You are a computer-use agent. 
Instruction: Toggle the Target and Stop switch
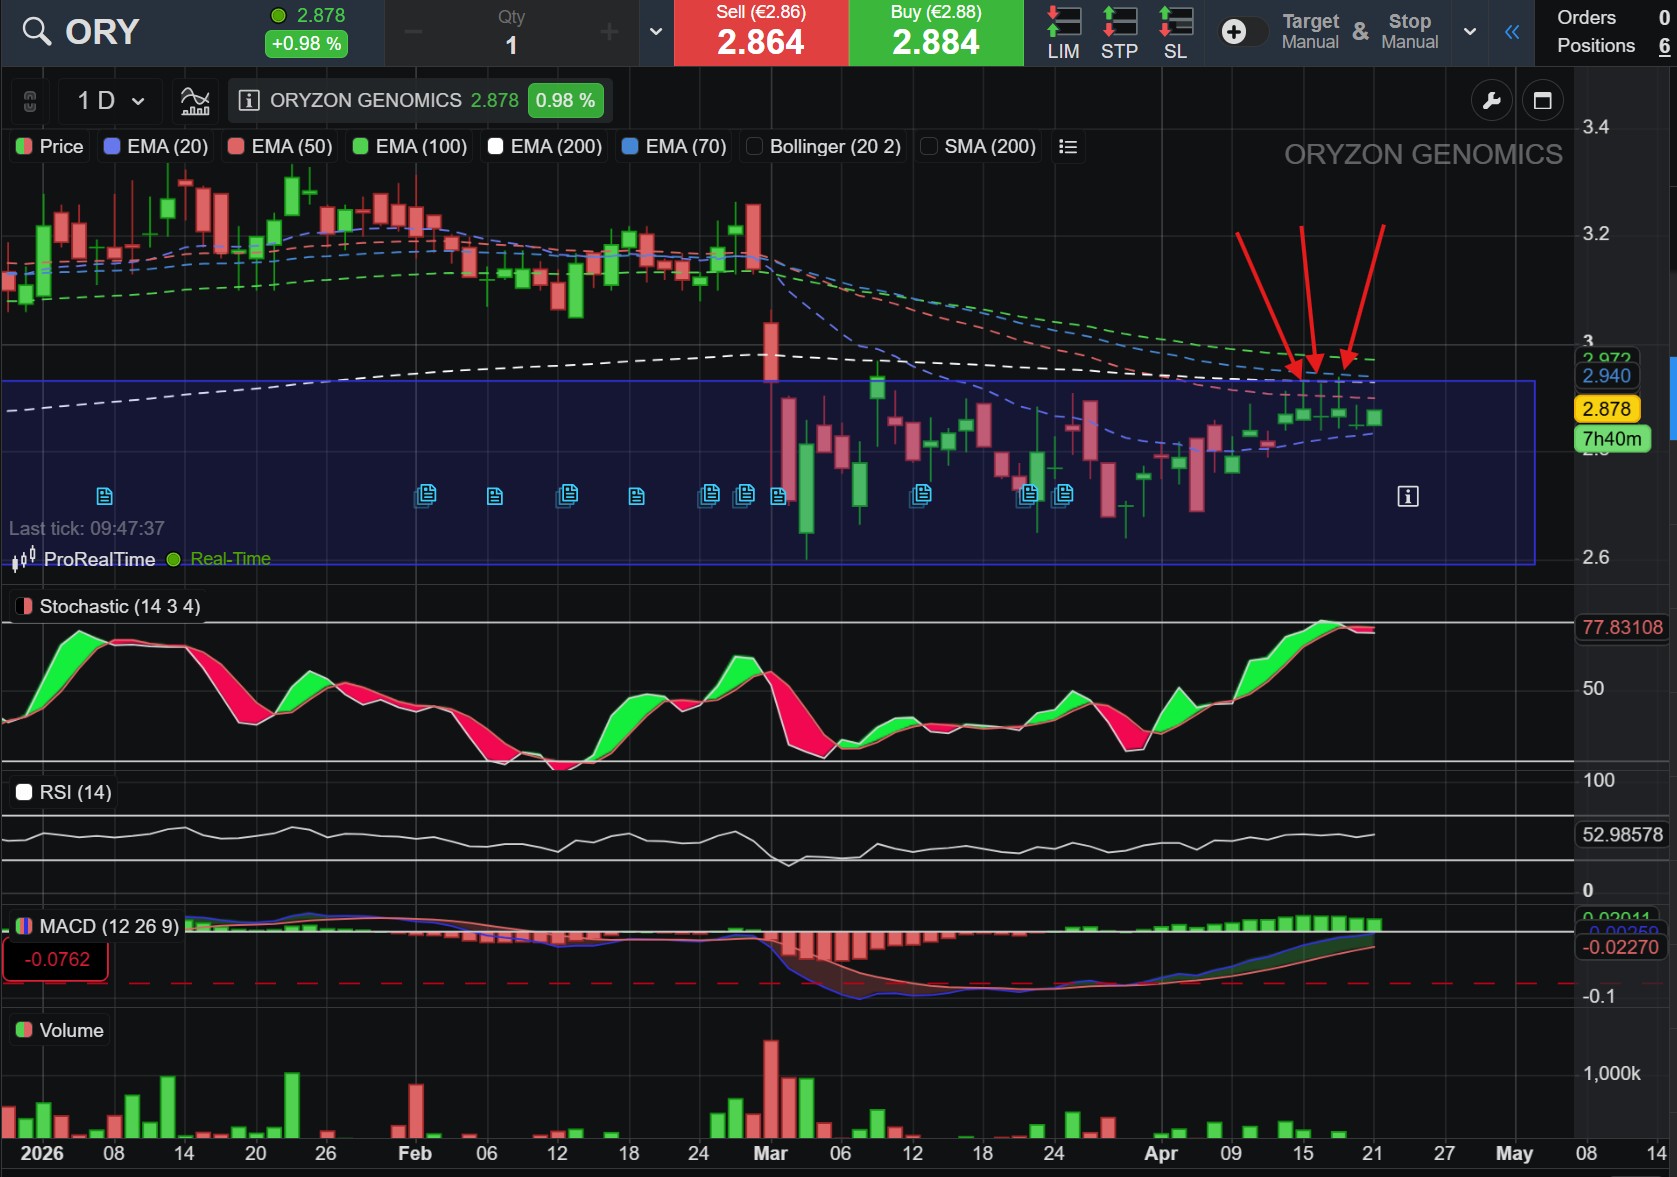point(1241,32)
